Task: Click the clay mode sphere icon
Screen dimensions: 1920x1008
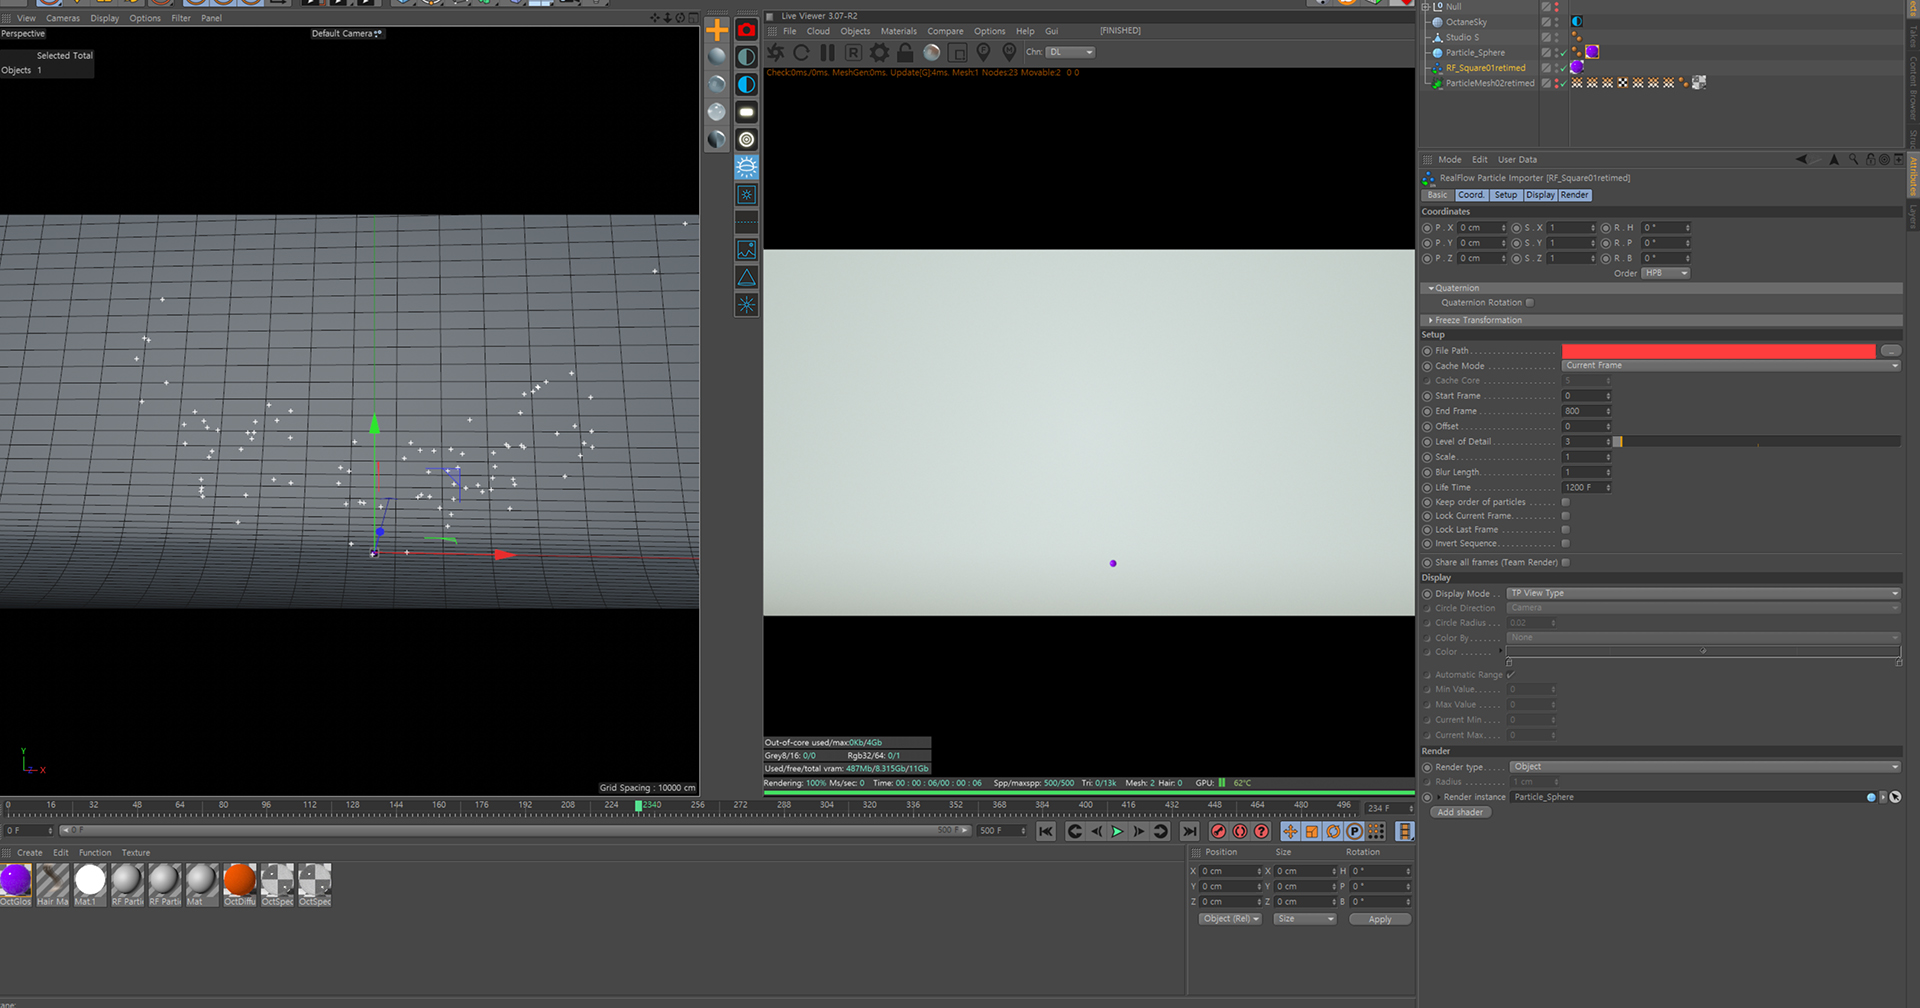Action: point(932,52)
